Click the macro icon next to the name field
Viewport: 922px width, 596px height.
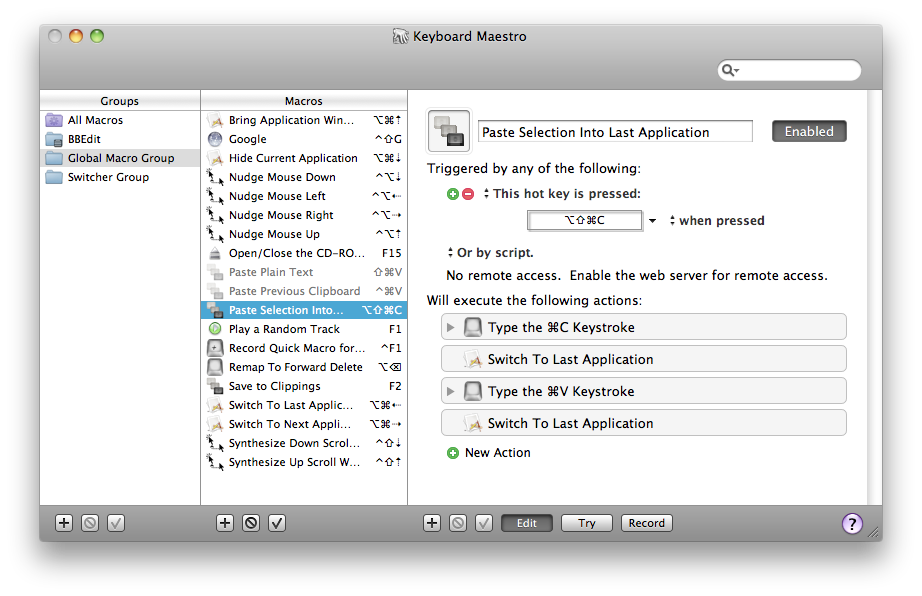click(449, 131)
